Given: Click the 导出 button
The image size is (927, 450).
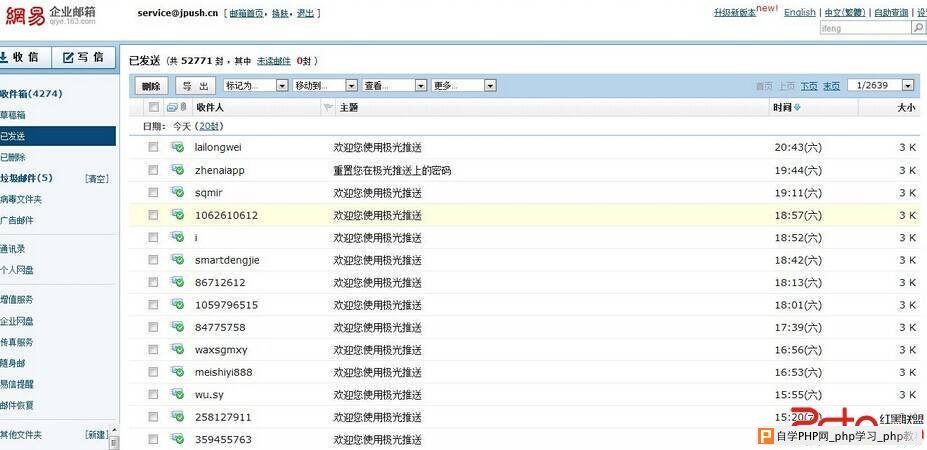Looking at the screenshot, I should [x=196, y=86].
